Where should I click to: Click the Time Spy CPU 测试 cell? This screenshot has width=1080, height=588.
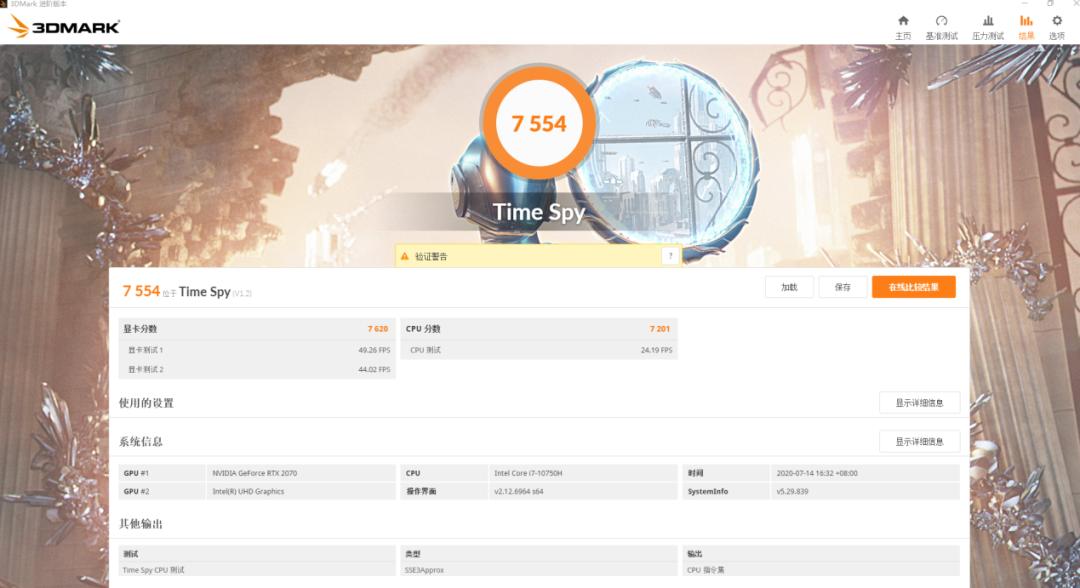(154, 570)
